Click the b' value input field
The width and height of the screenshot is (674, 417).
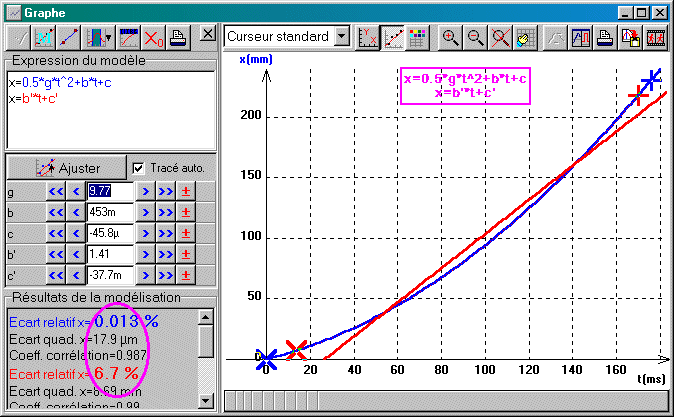point(109,254)
